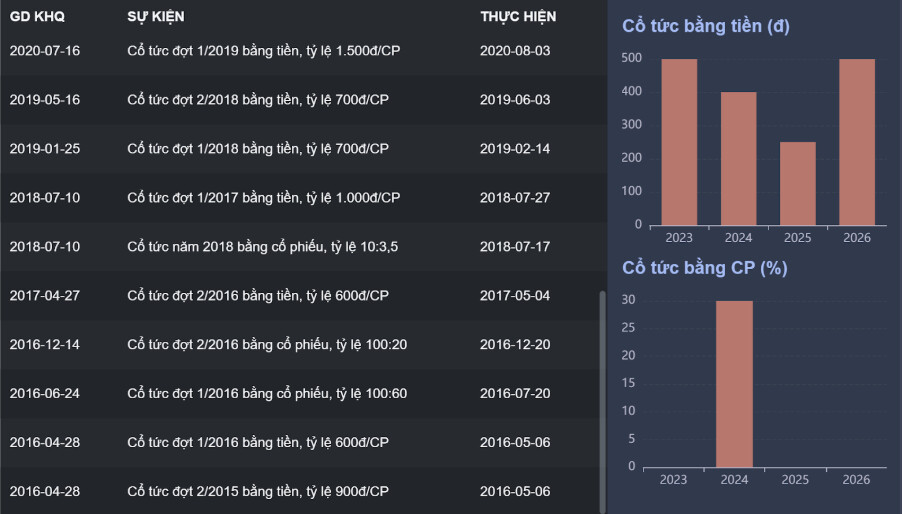Image resolution: width=902 pixels, height=514 pixels.
Task: Click execution date 2017-05-04
Action: pos(515,296)
